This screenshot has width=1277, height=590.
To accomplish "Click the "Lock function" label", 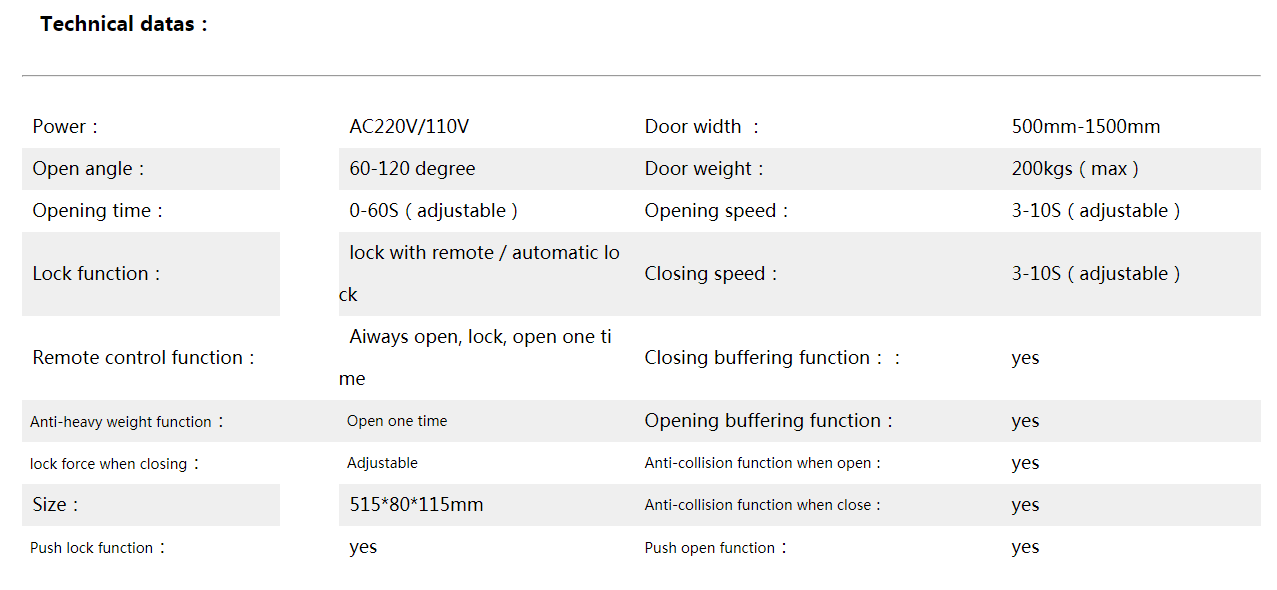I will (96, 274).
